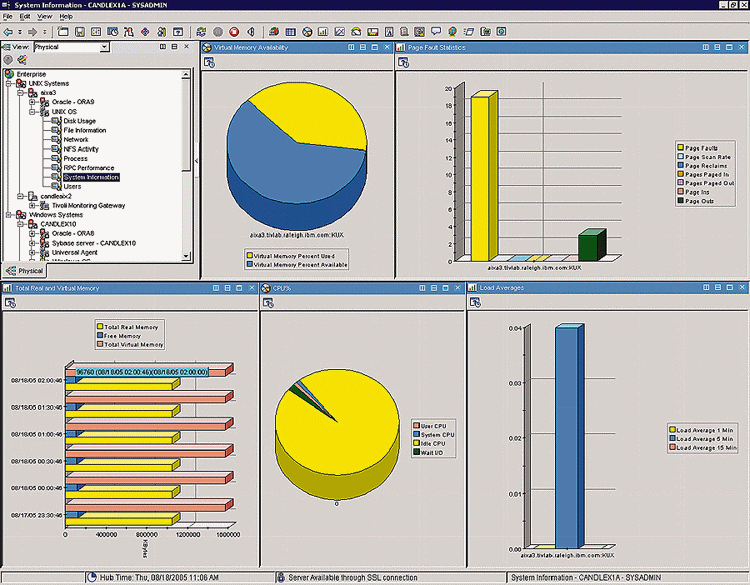The width and height of the screenshot is (750, 585).
Task: Open the File menu
Action: click(8, 16)
